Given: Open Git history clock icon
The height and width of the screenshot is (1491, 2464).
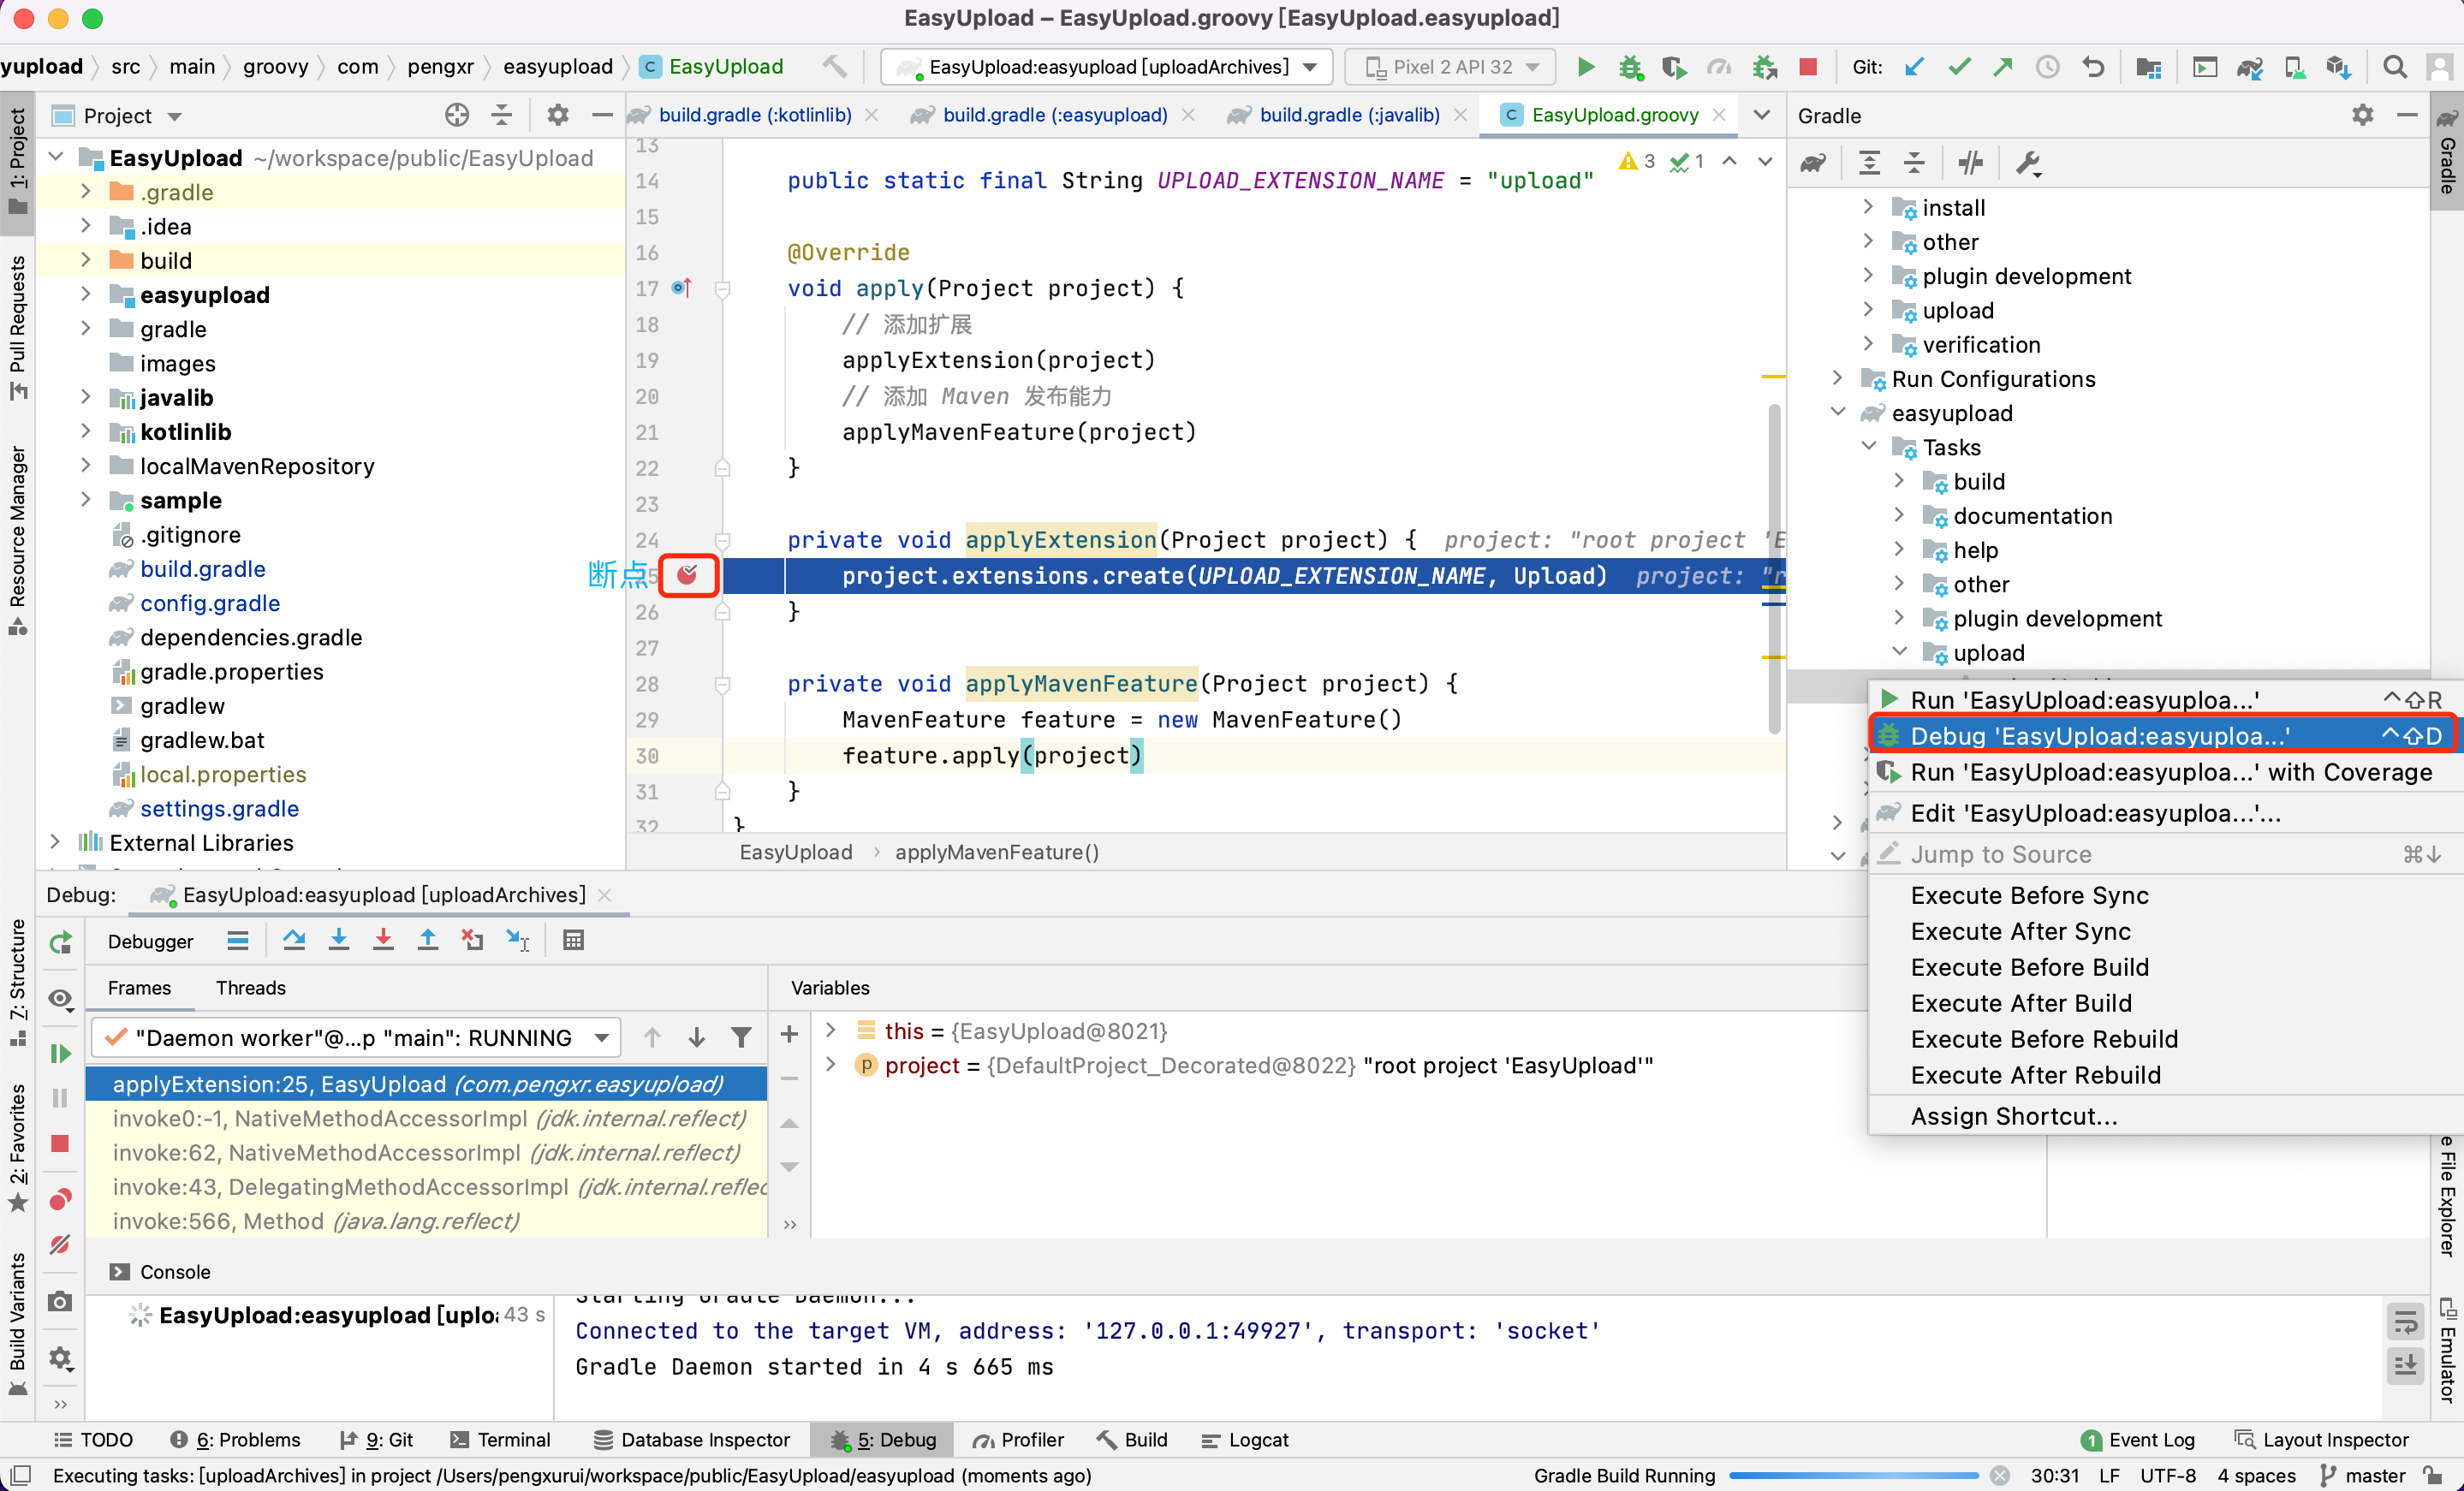Looking at the screenshot, I should pos(2048,67).
